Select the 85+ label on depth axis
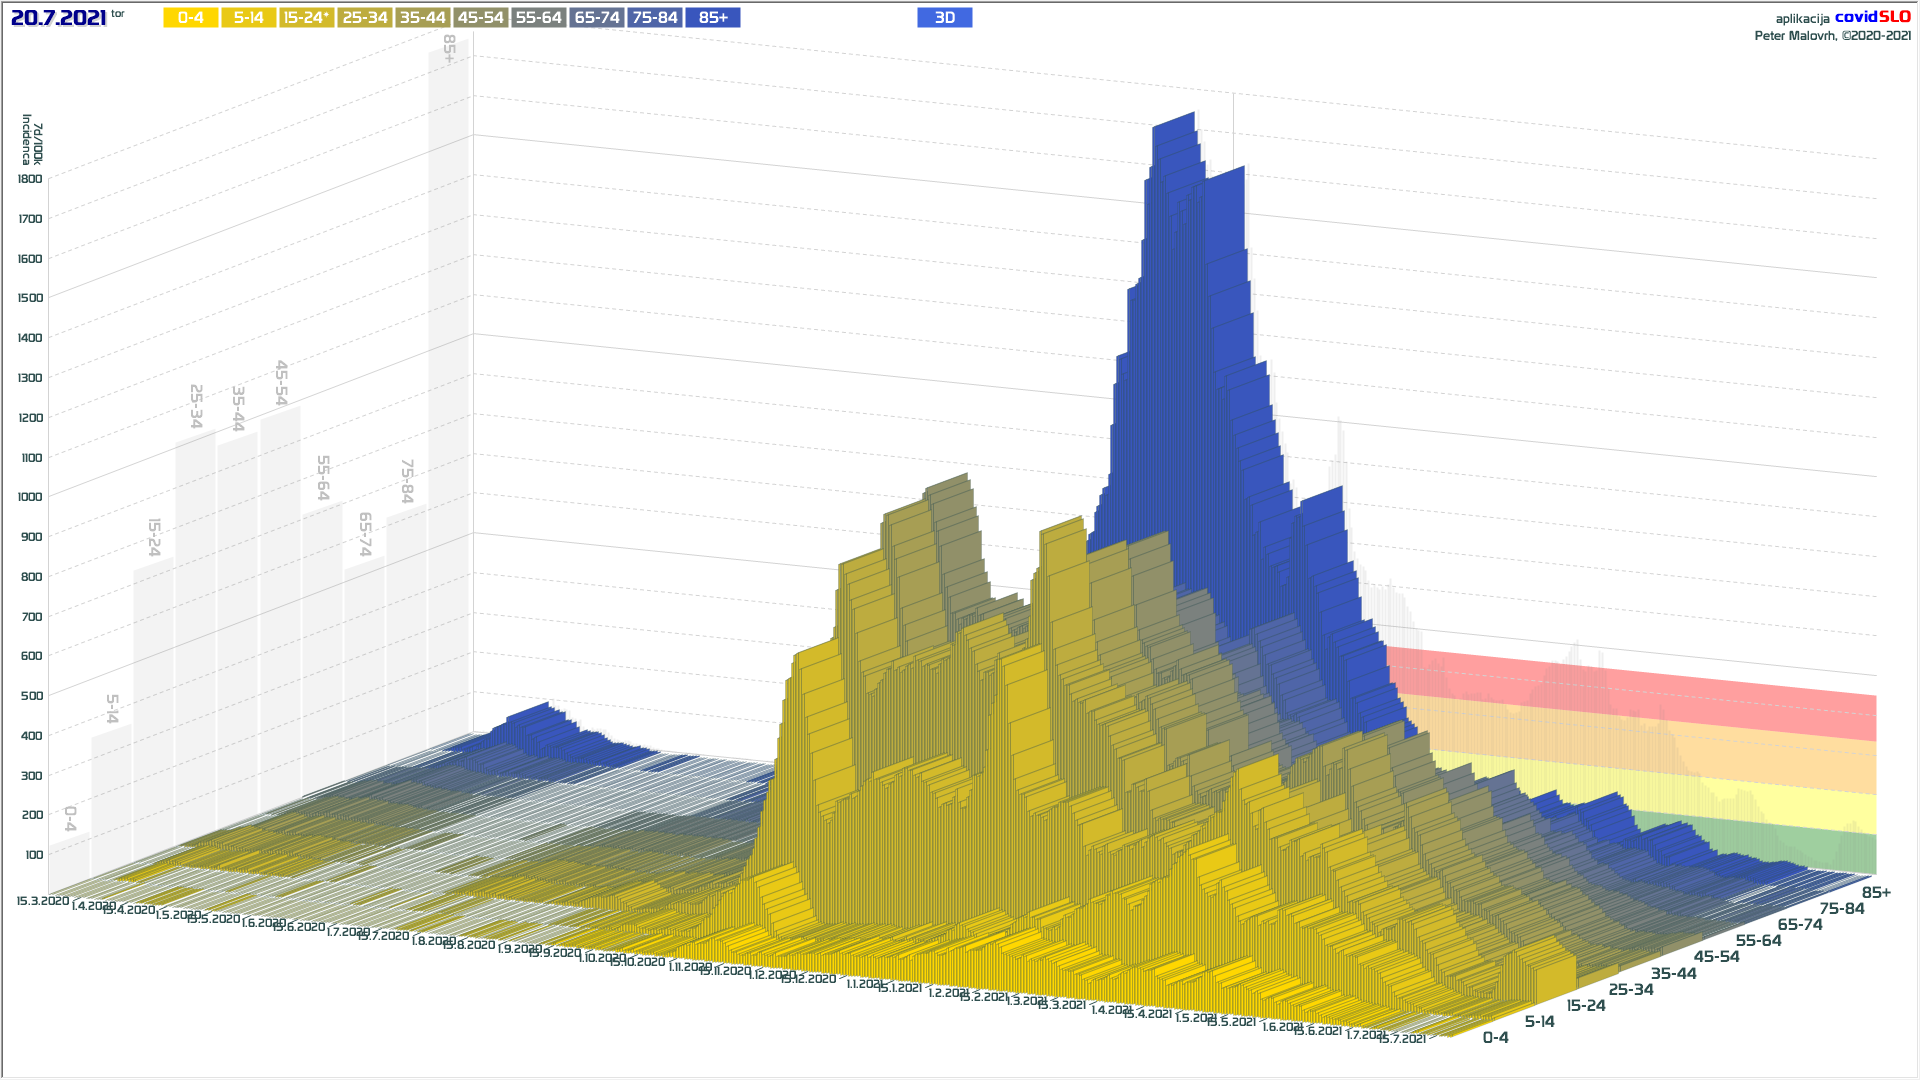The height and width of the screenshot is (1080, 1920). pyautogui.click(x=1876, y=893)
